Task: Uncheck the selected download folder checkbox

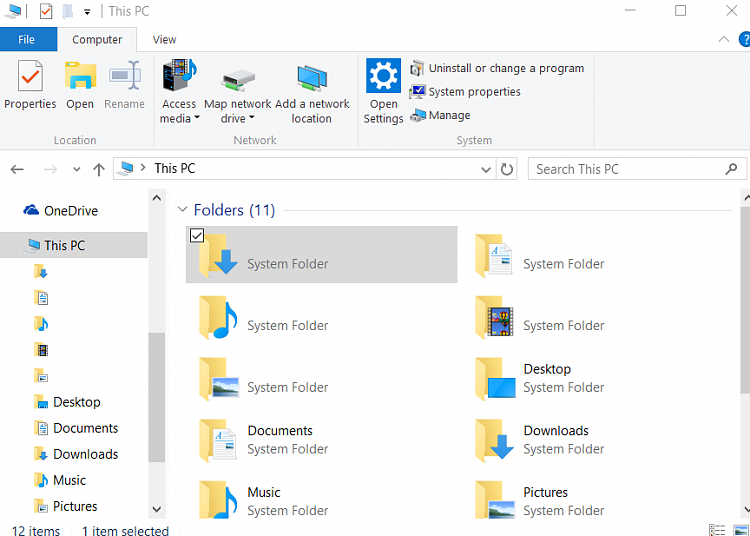Action: point(197,235)
